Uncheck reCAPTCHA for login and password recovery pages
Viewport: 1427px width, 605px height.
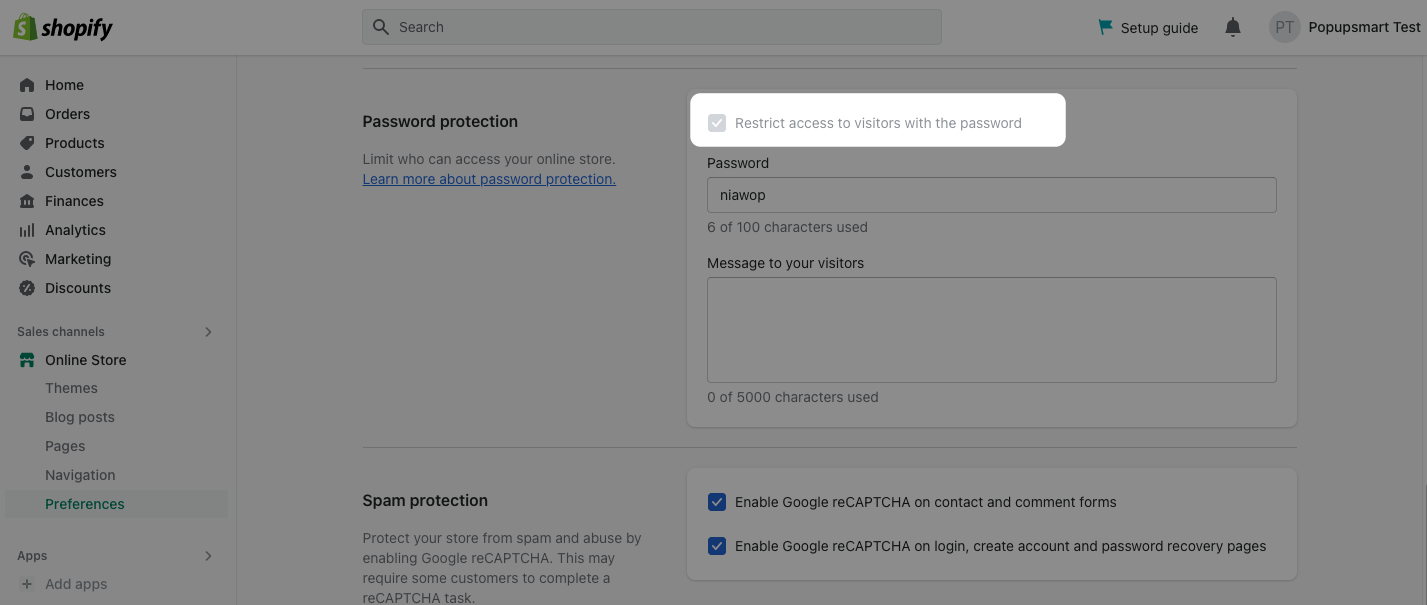717,546
